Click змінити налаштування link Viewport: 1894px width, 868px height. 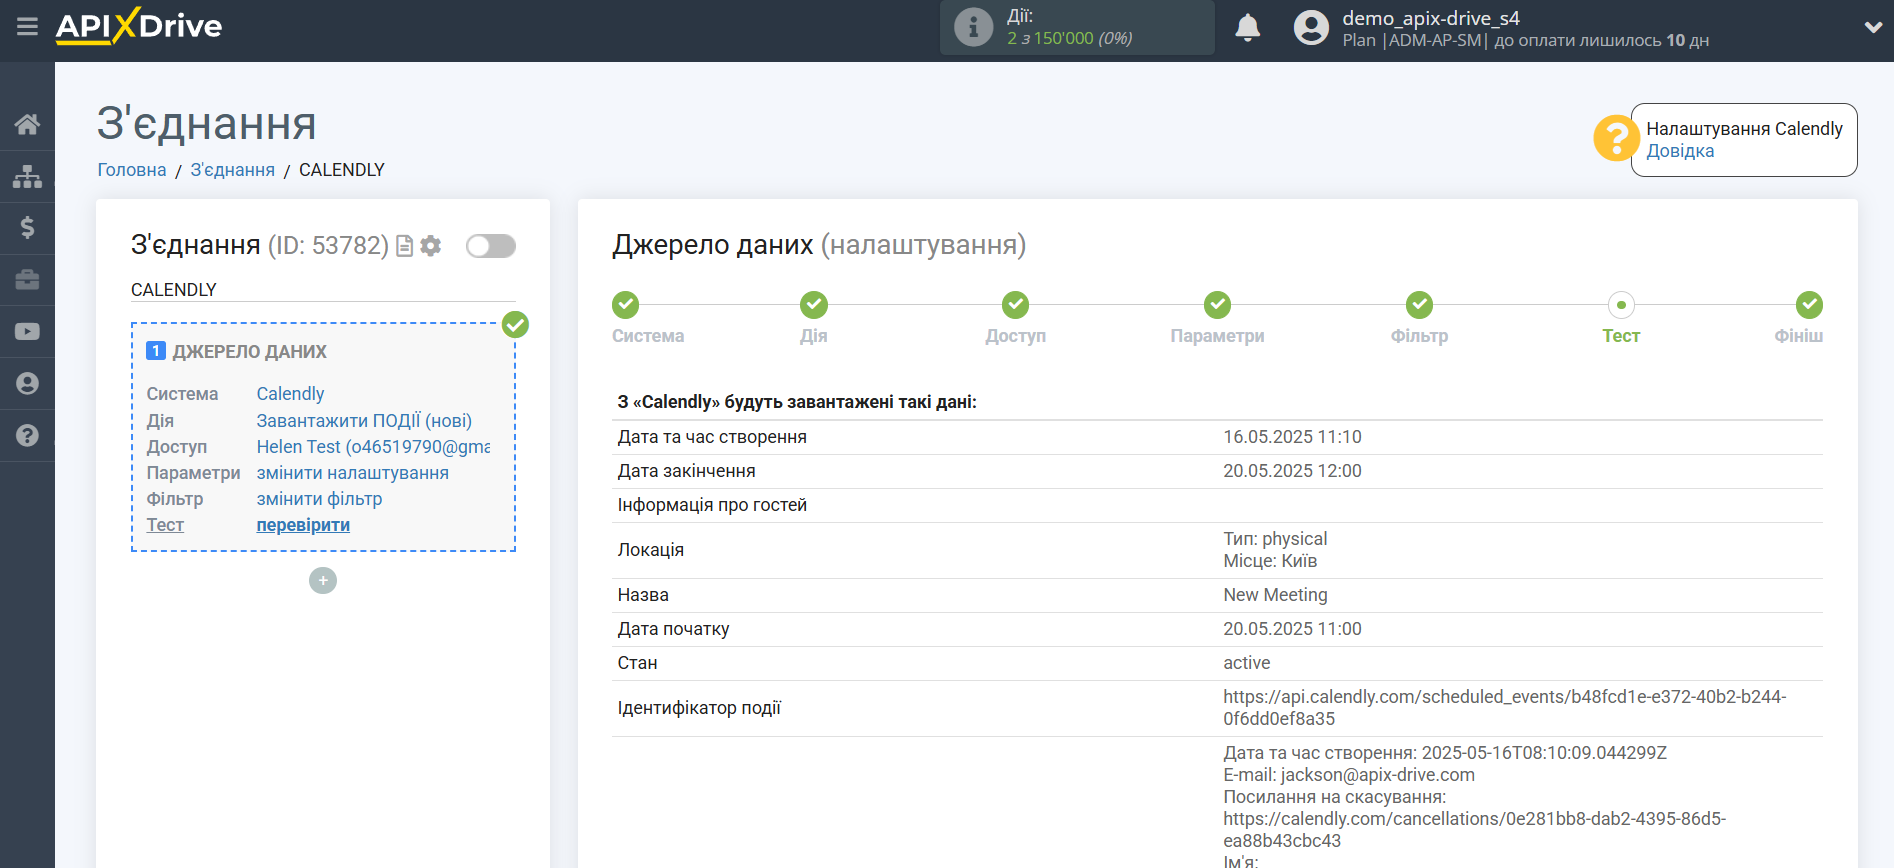point(352,473)
